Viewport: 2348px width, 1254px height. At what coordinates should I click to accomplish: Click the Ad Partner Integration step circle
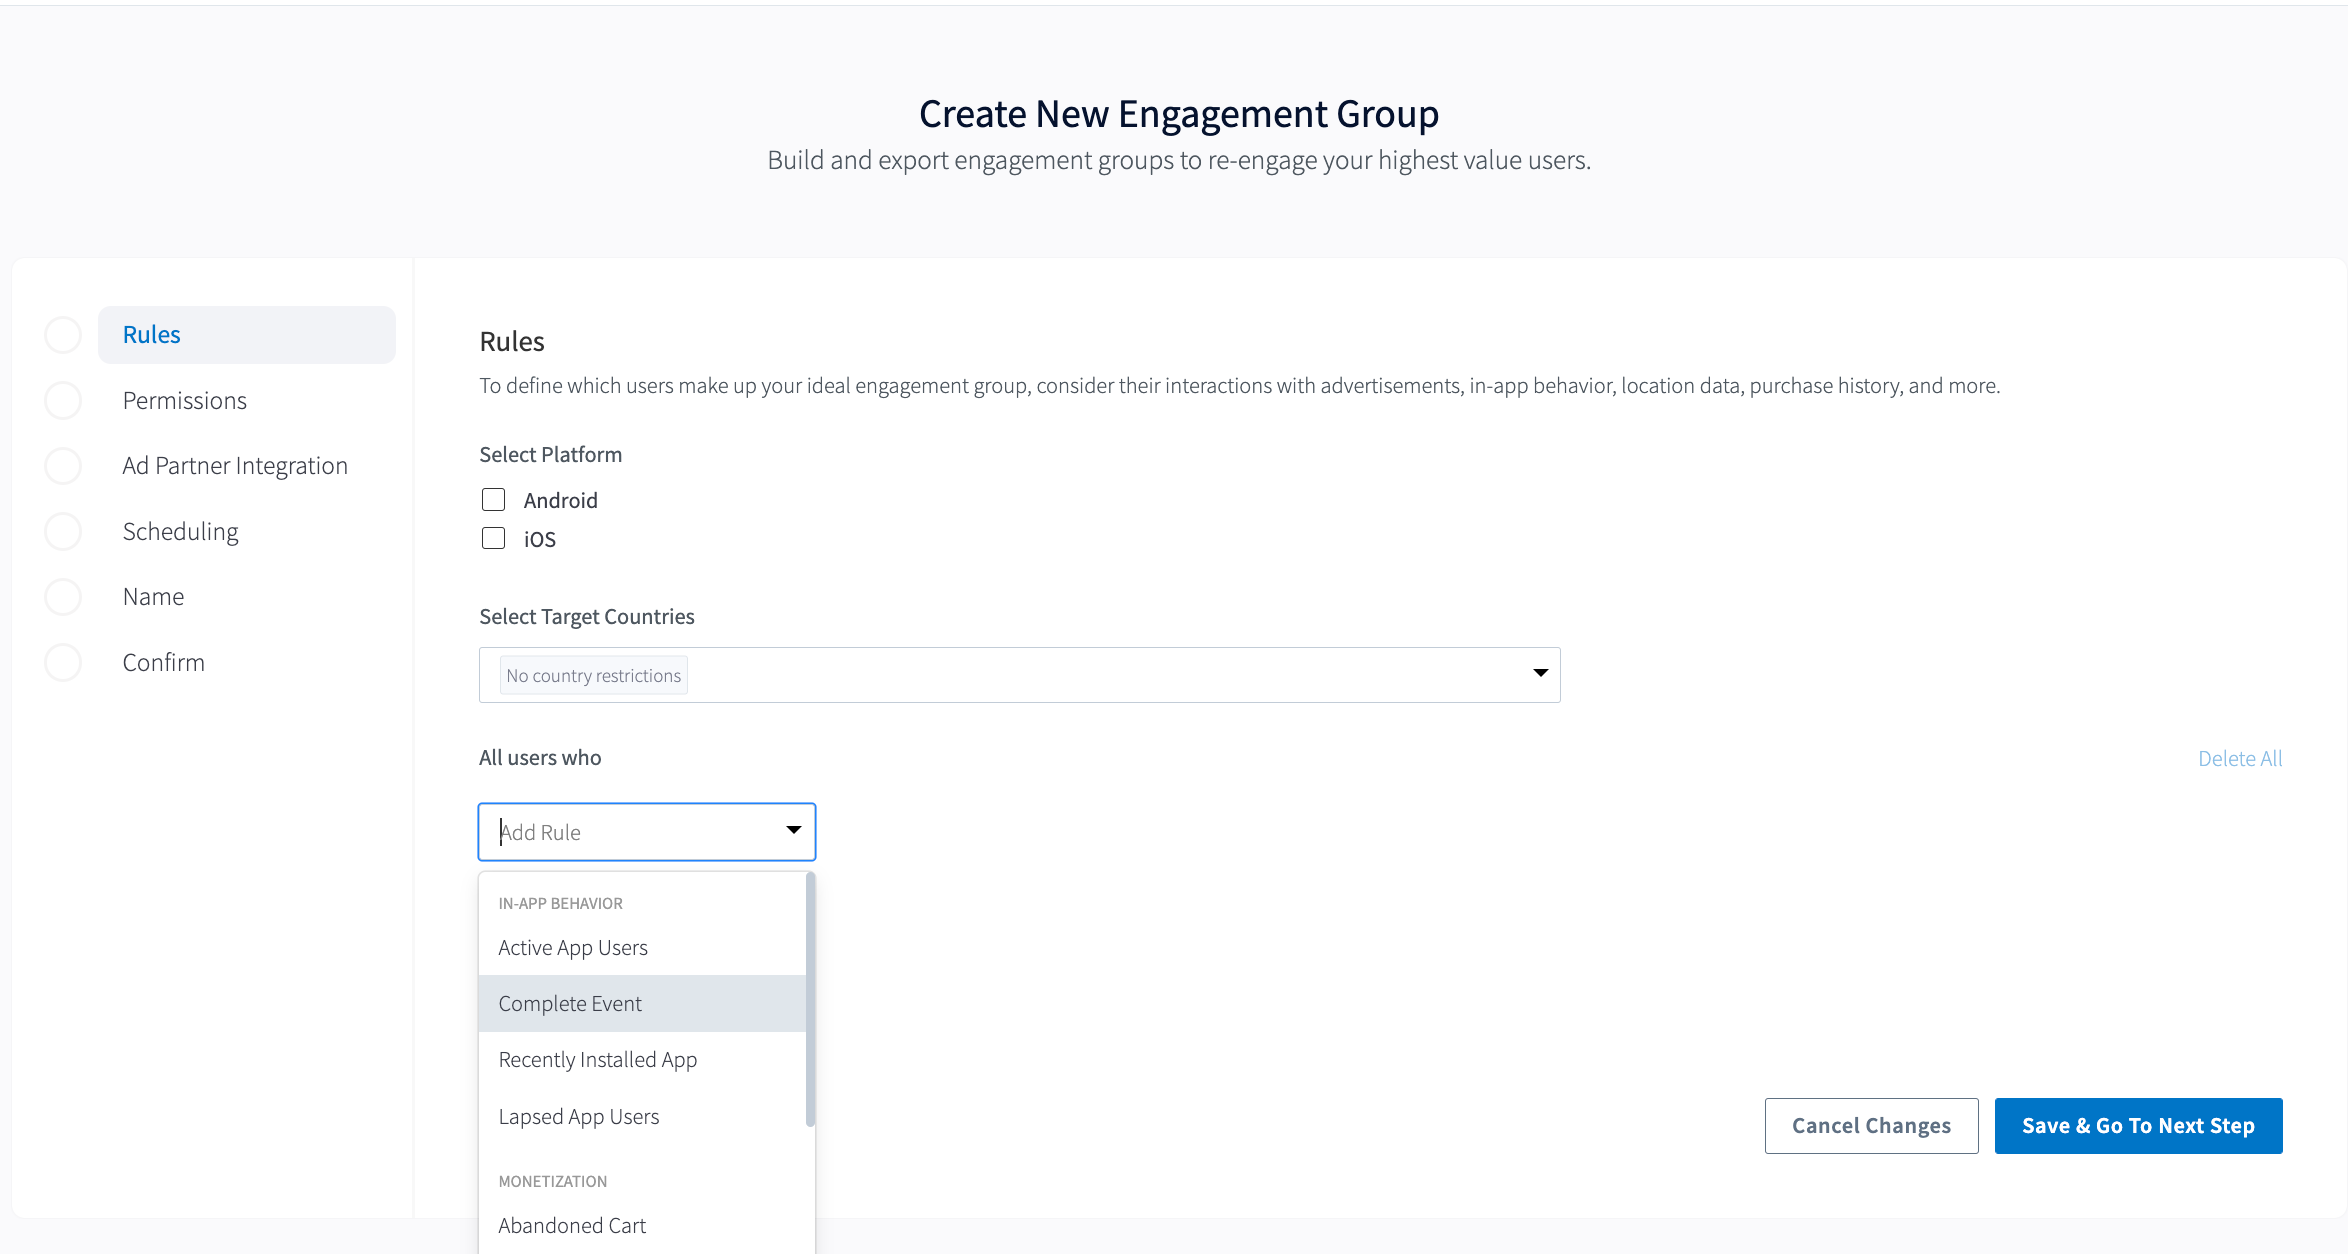pos(63,466)
